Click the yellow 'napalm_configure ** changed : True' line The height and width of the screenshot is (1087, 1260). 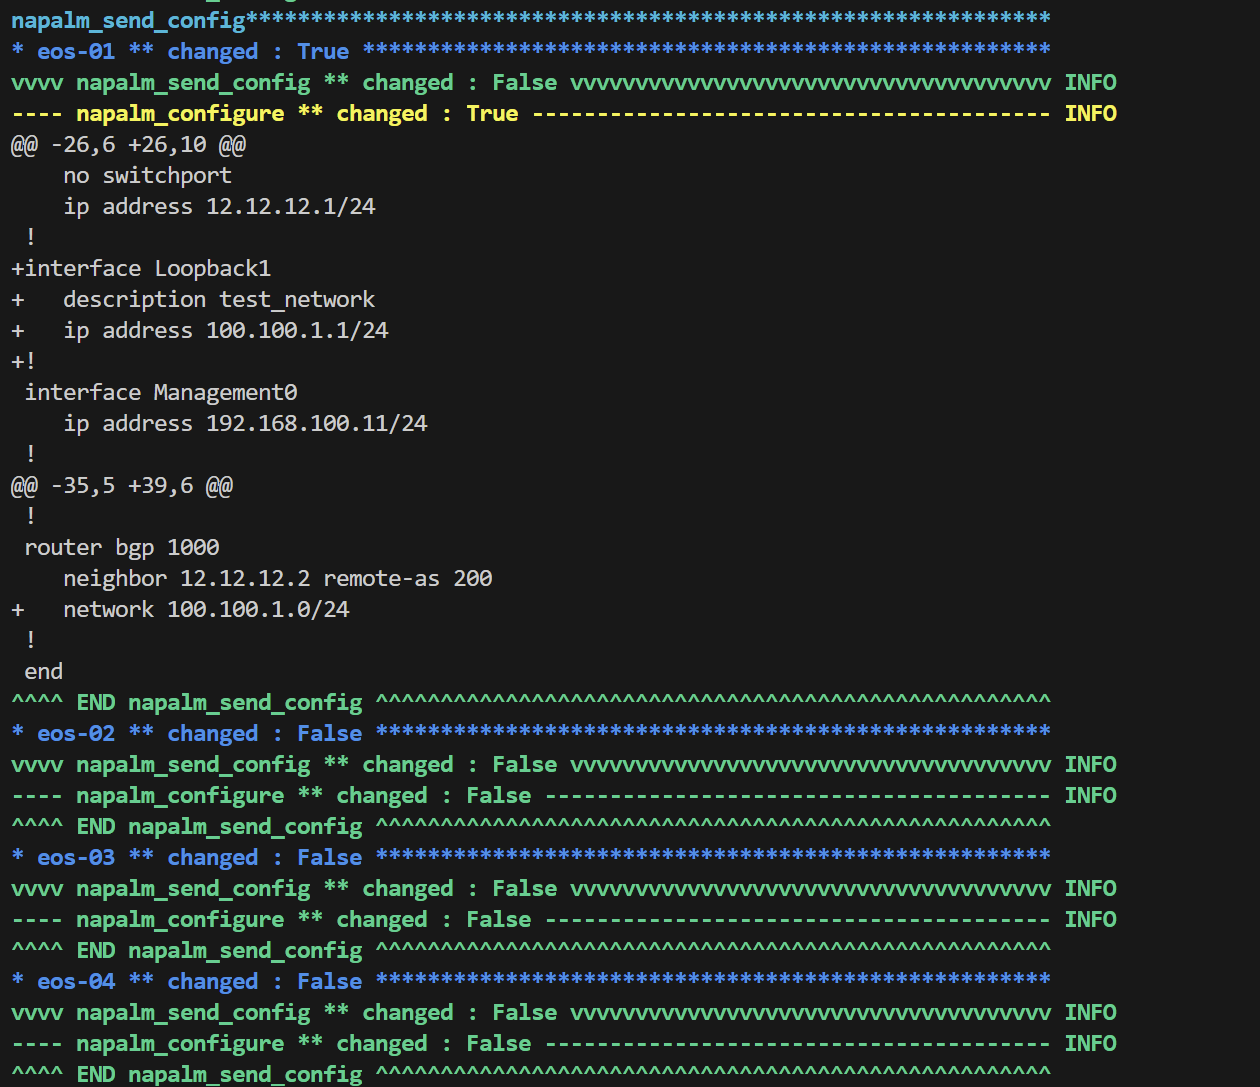click(x=564, y=113)
